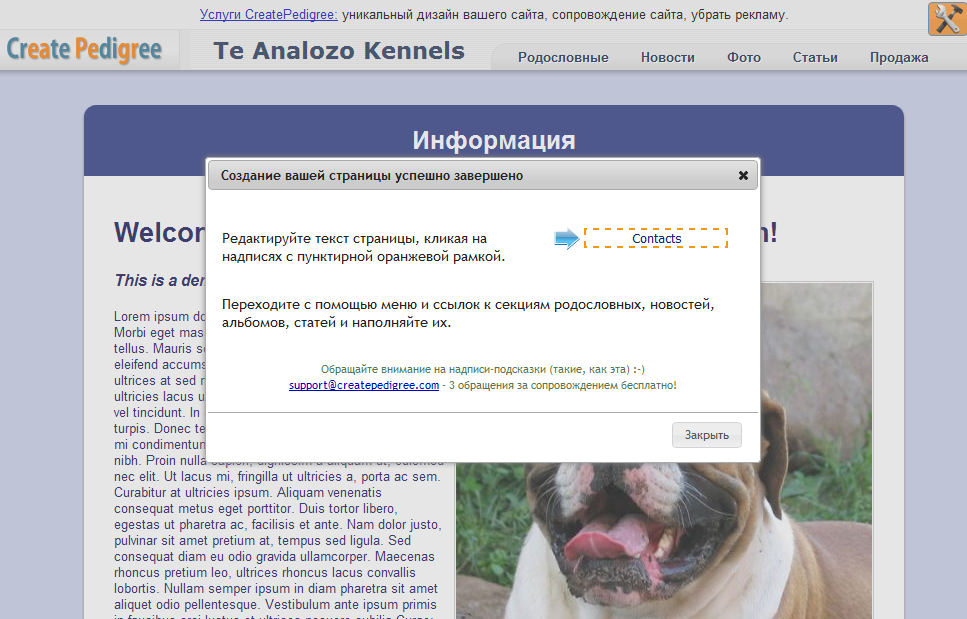Close the dialog with the X icon
This screenshot has width=967, height=619.
(x=743, y=176)
